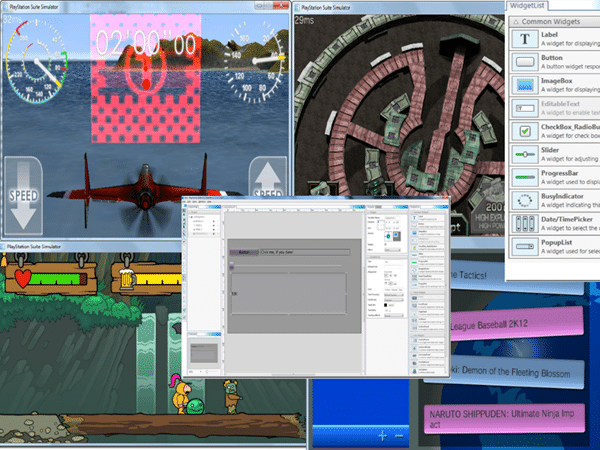Pick the EditableText widget icon
This screenshot has width=600, height=450.
[x=525, y=108]
